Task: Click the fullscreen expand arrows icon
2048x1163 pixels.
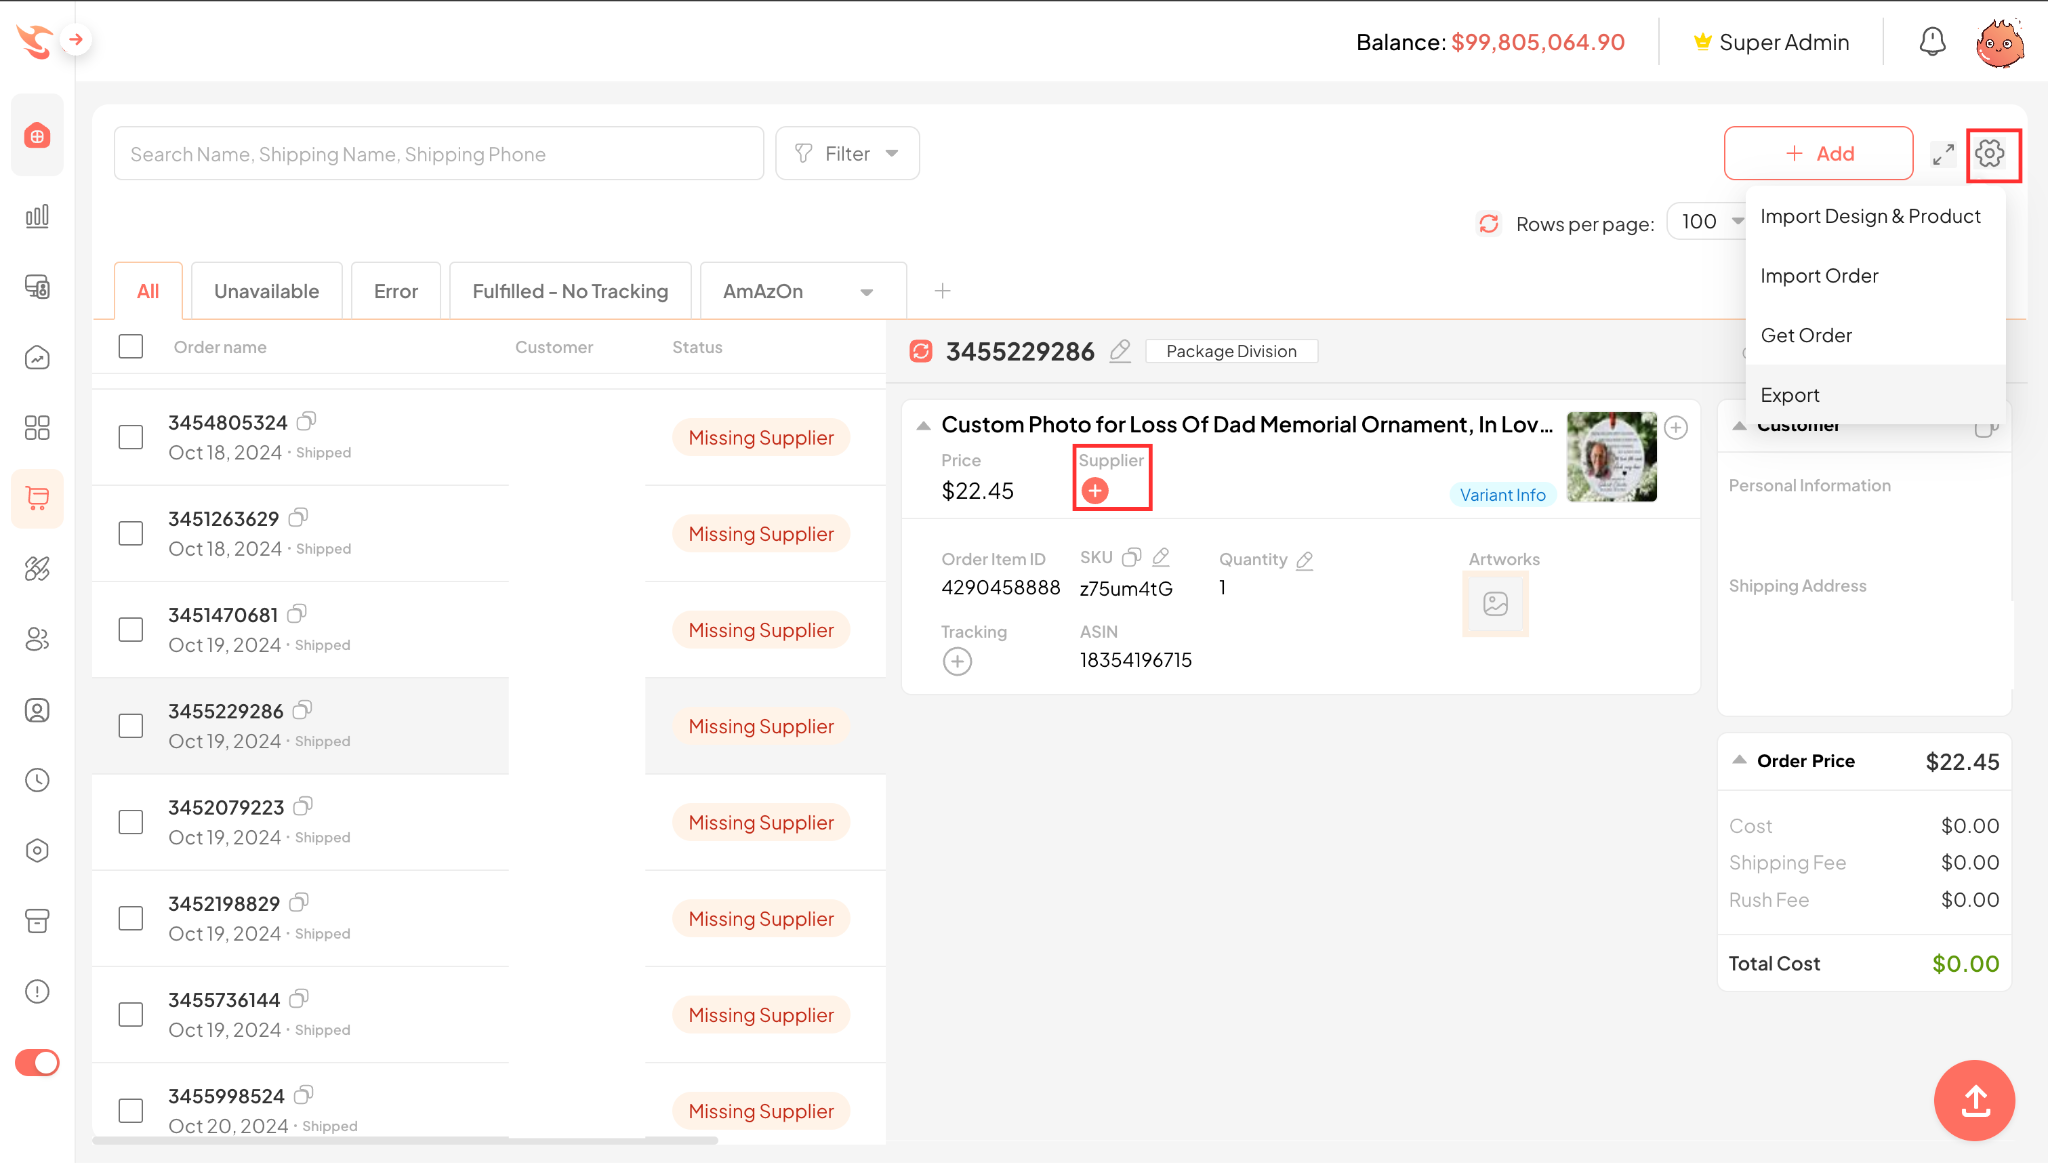Action: (1942, 154)
